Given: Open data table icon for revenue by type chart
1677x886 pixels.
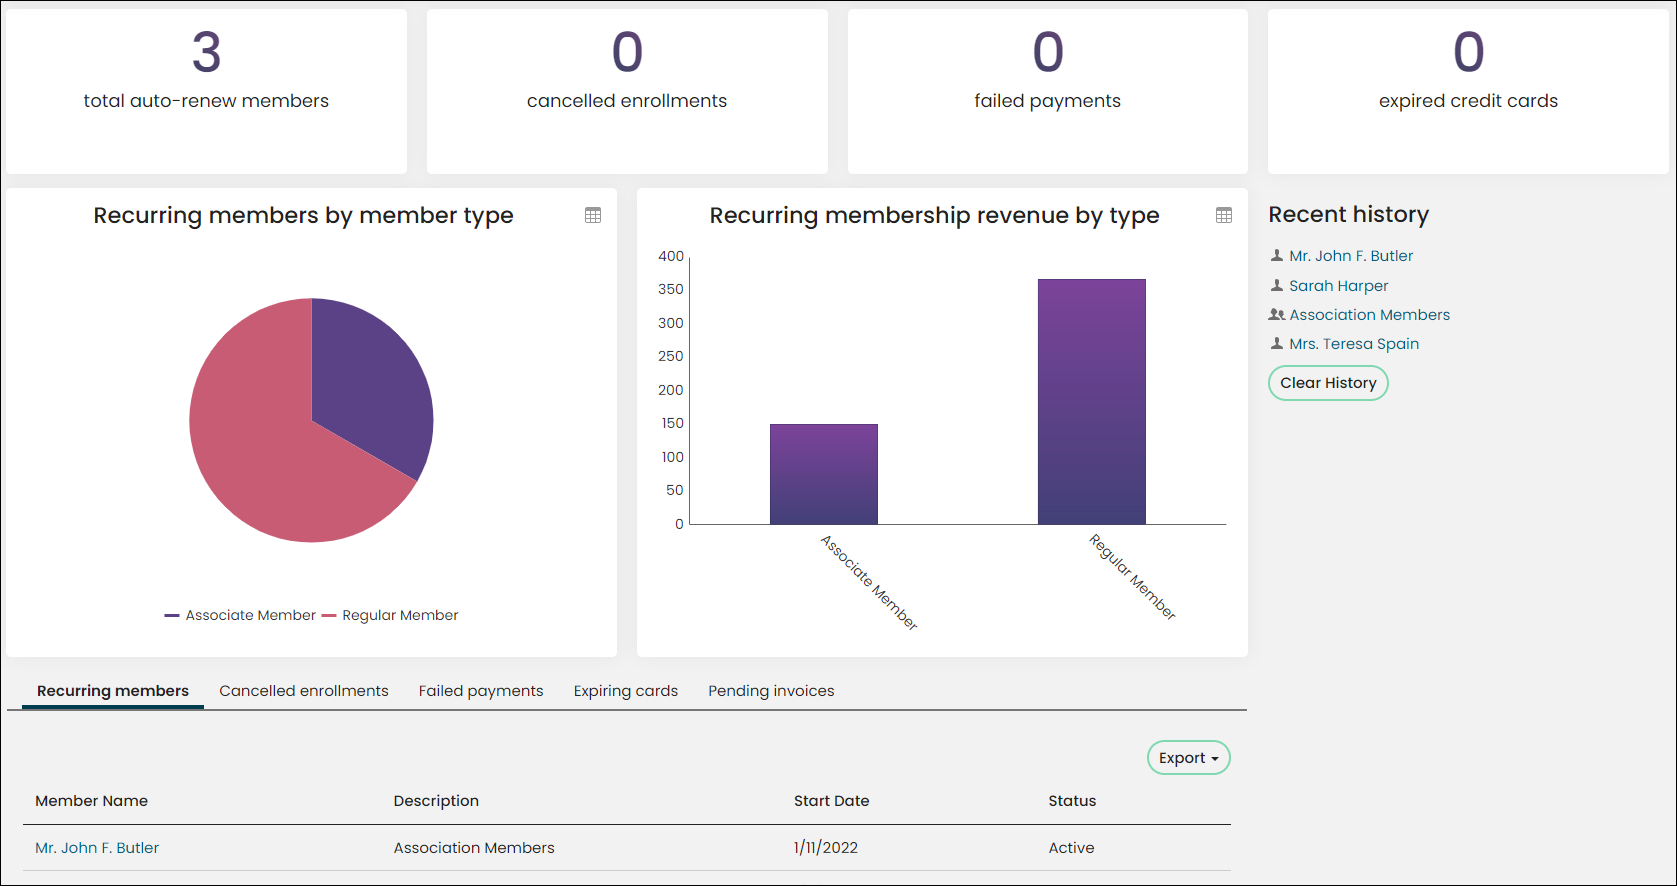Looking at the screenshot, I should (1224, 215).
